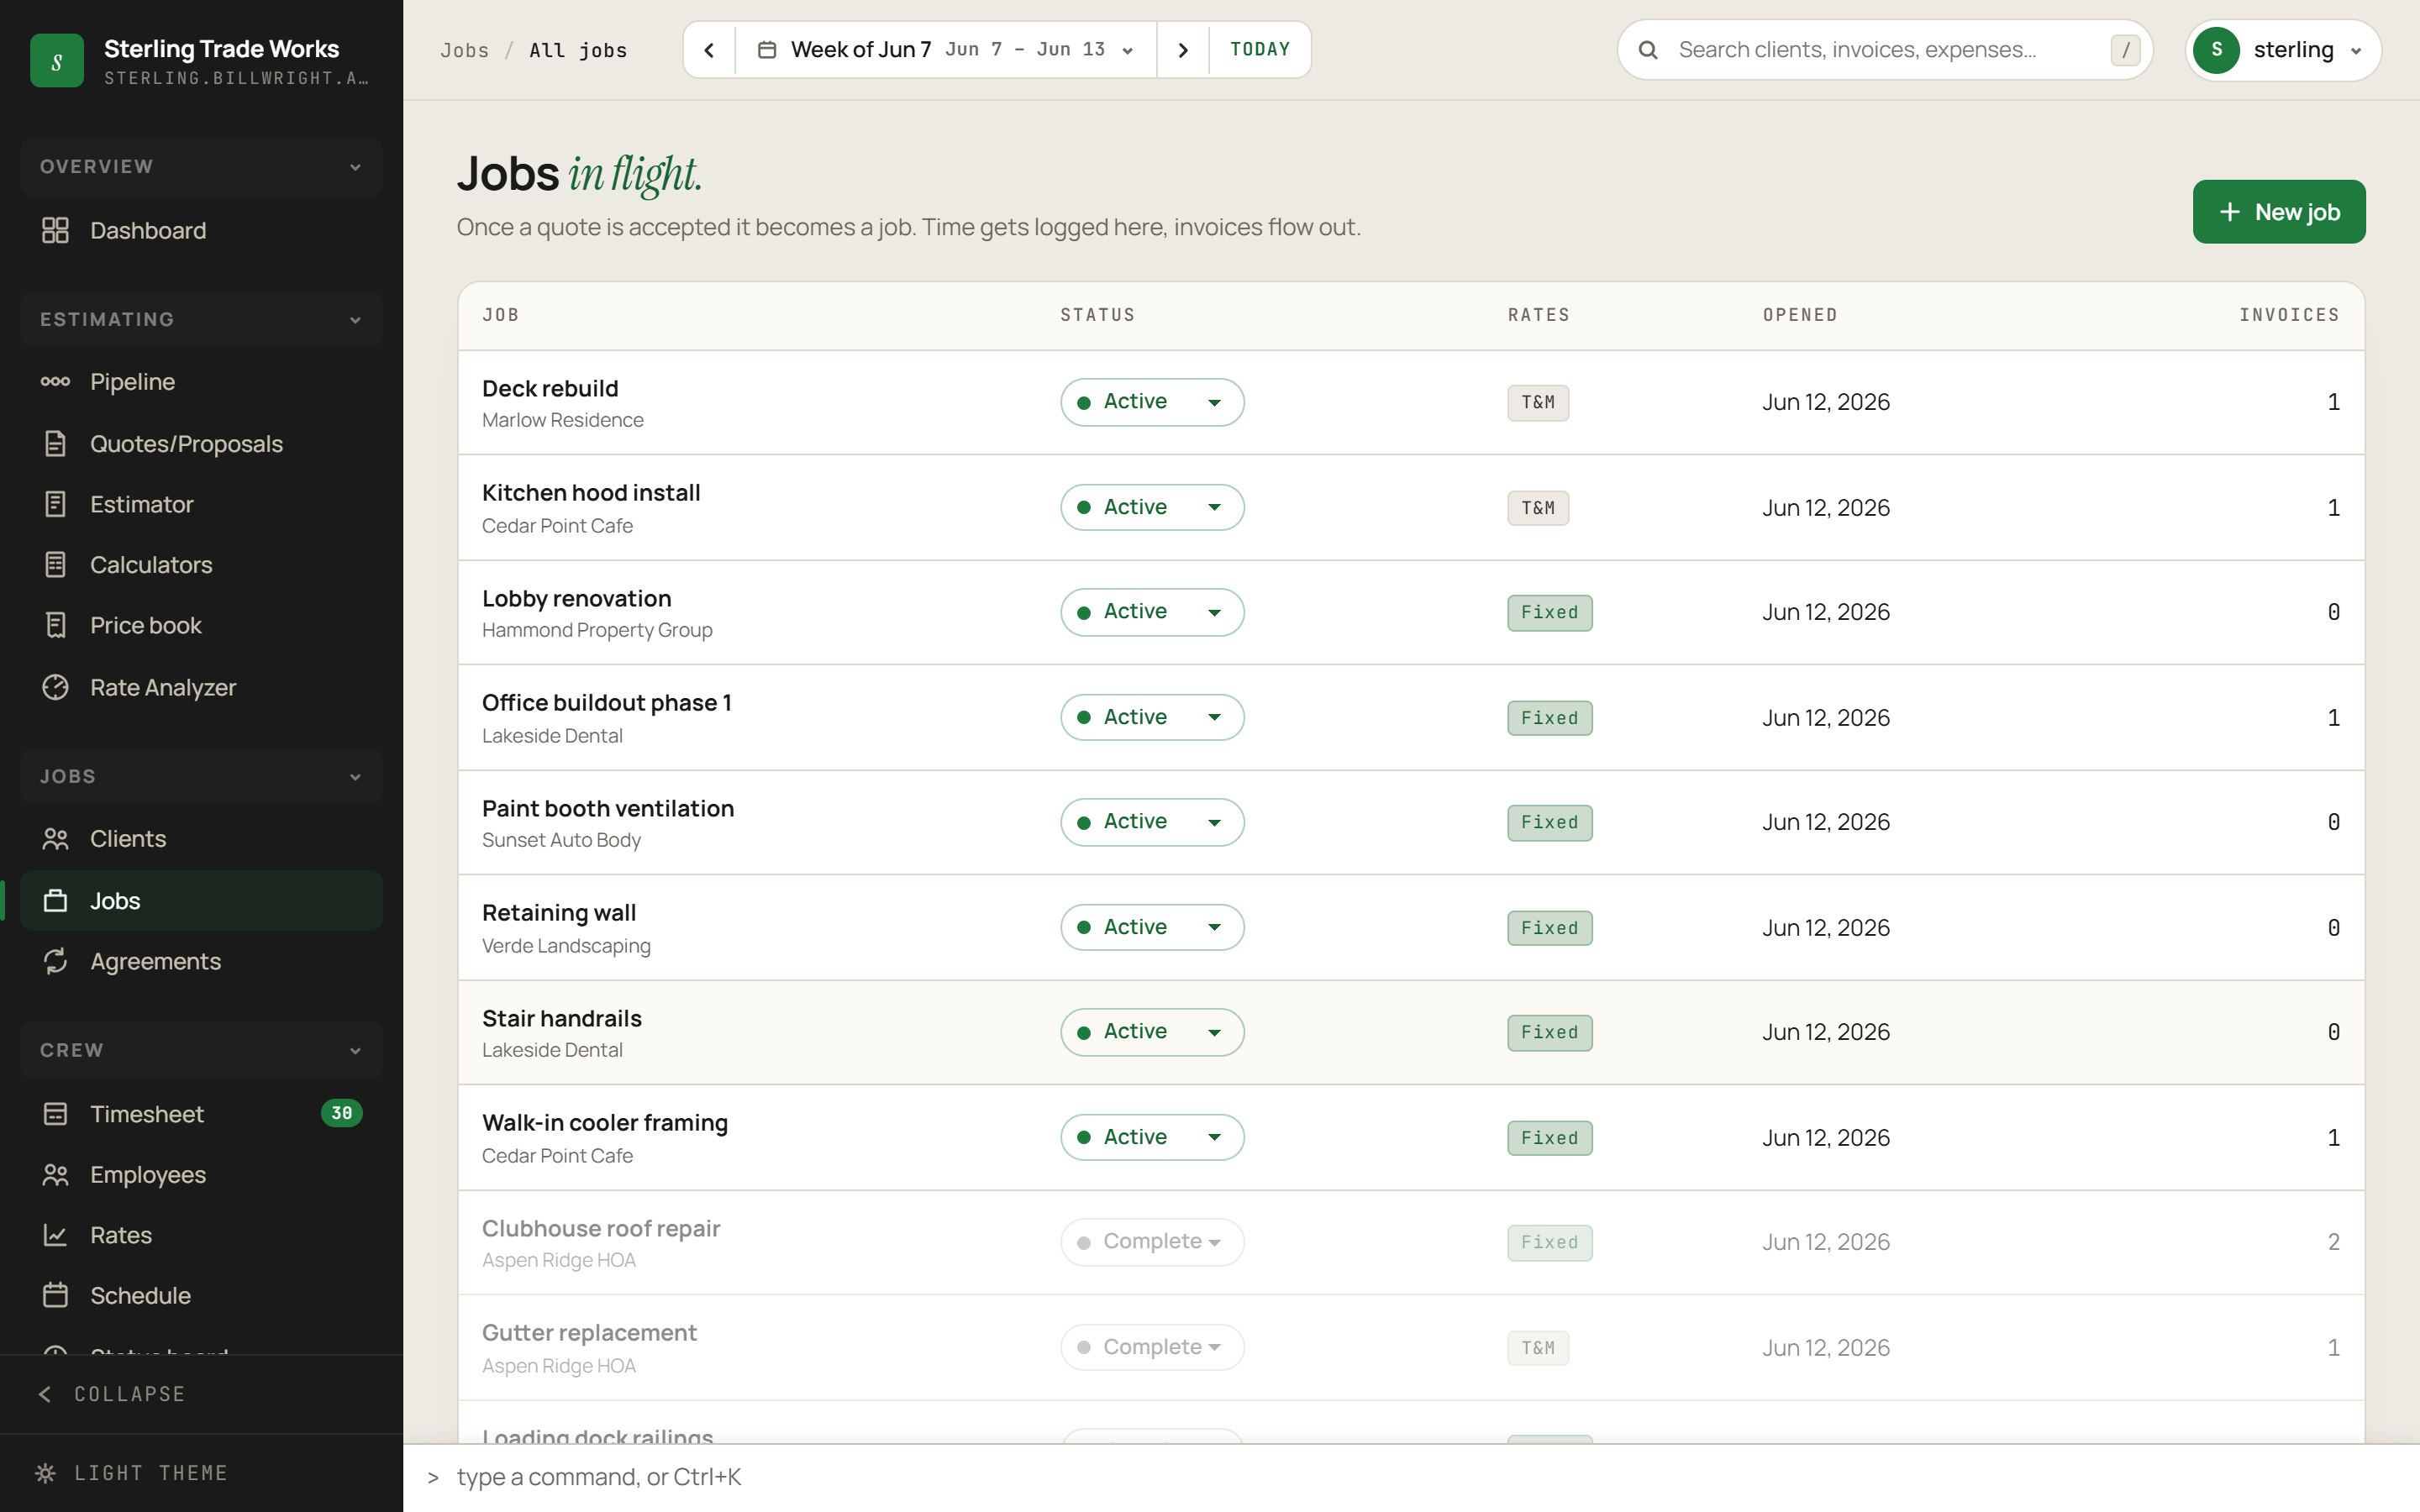This screenshot has width=2420, height=1512.
Task: Click the Rates chart icon
Action: [55, 1235]
